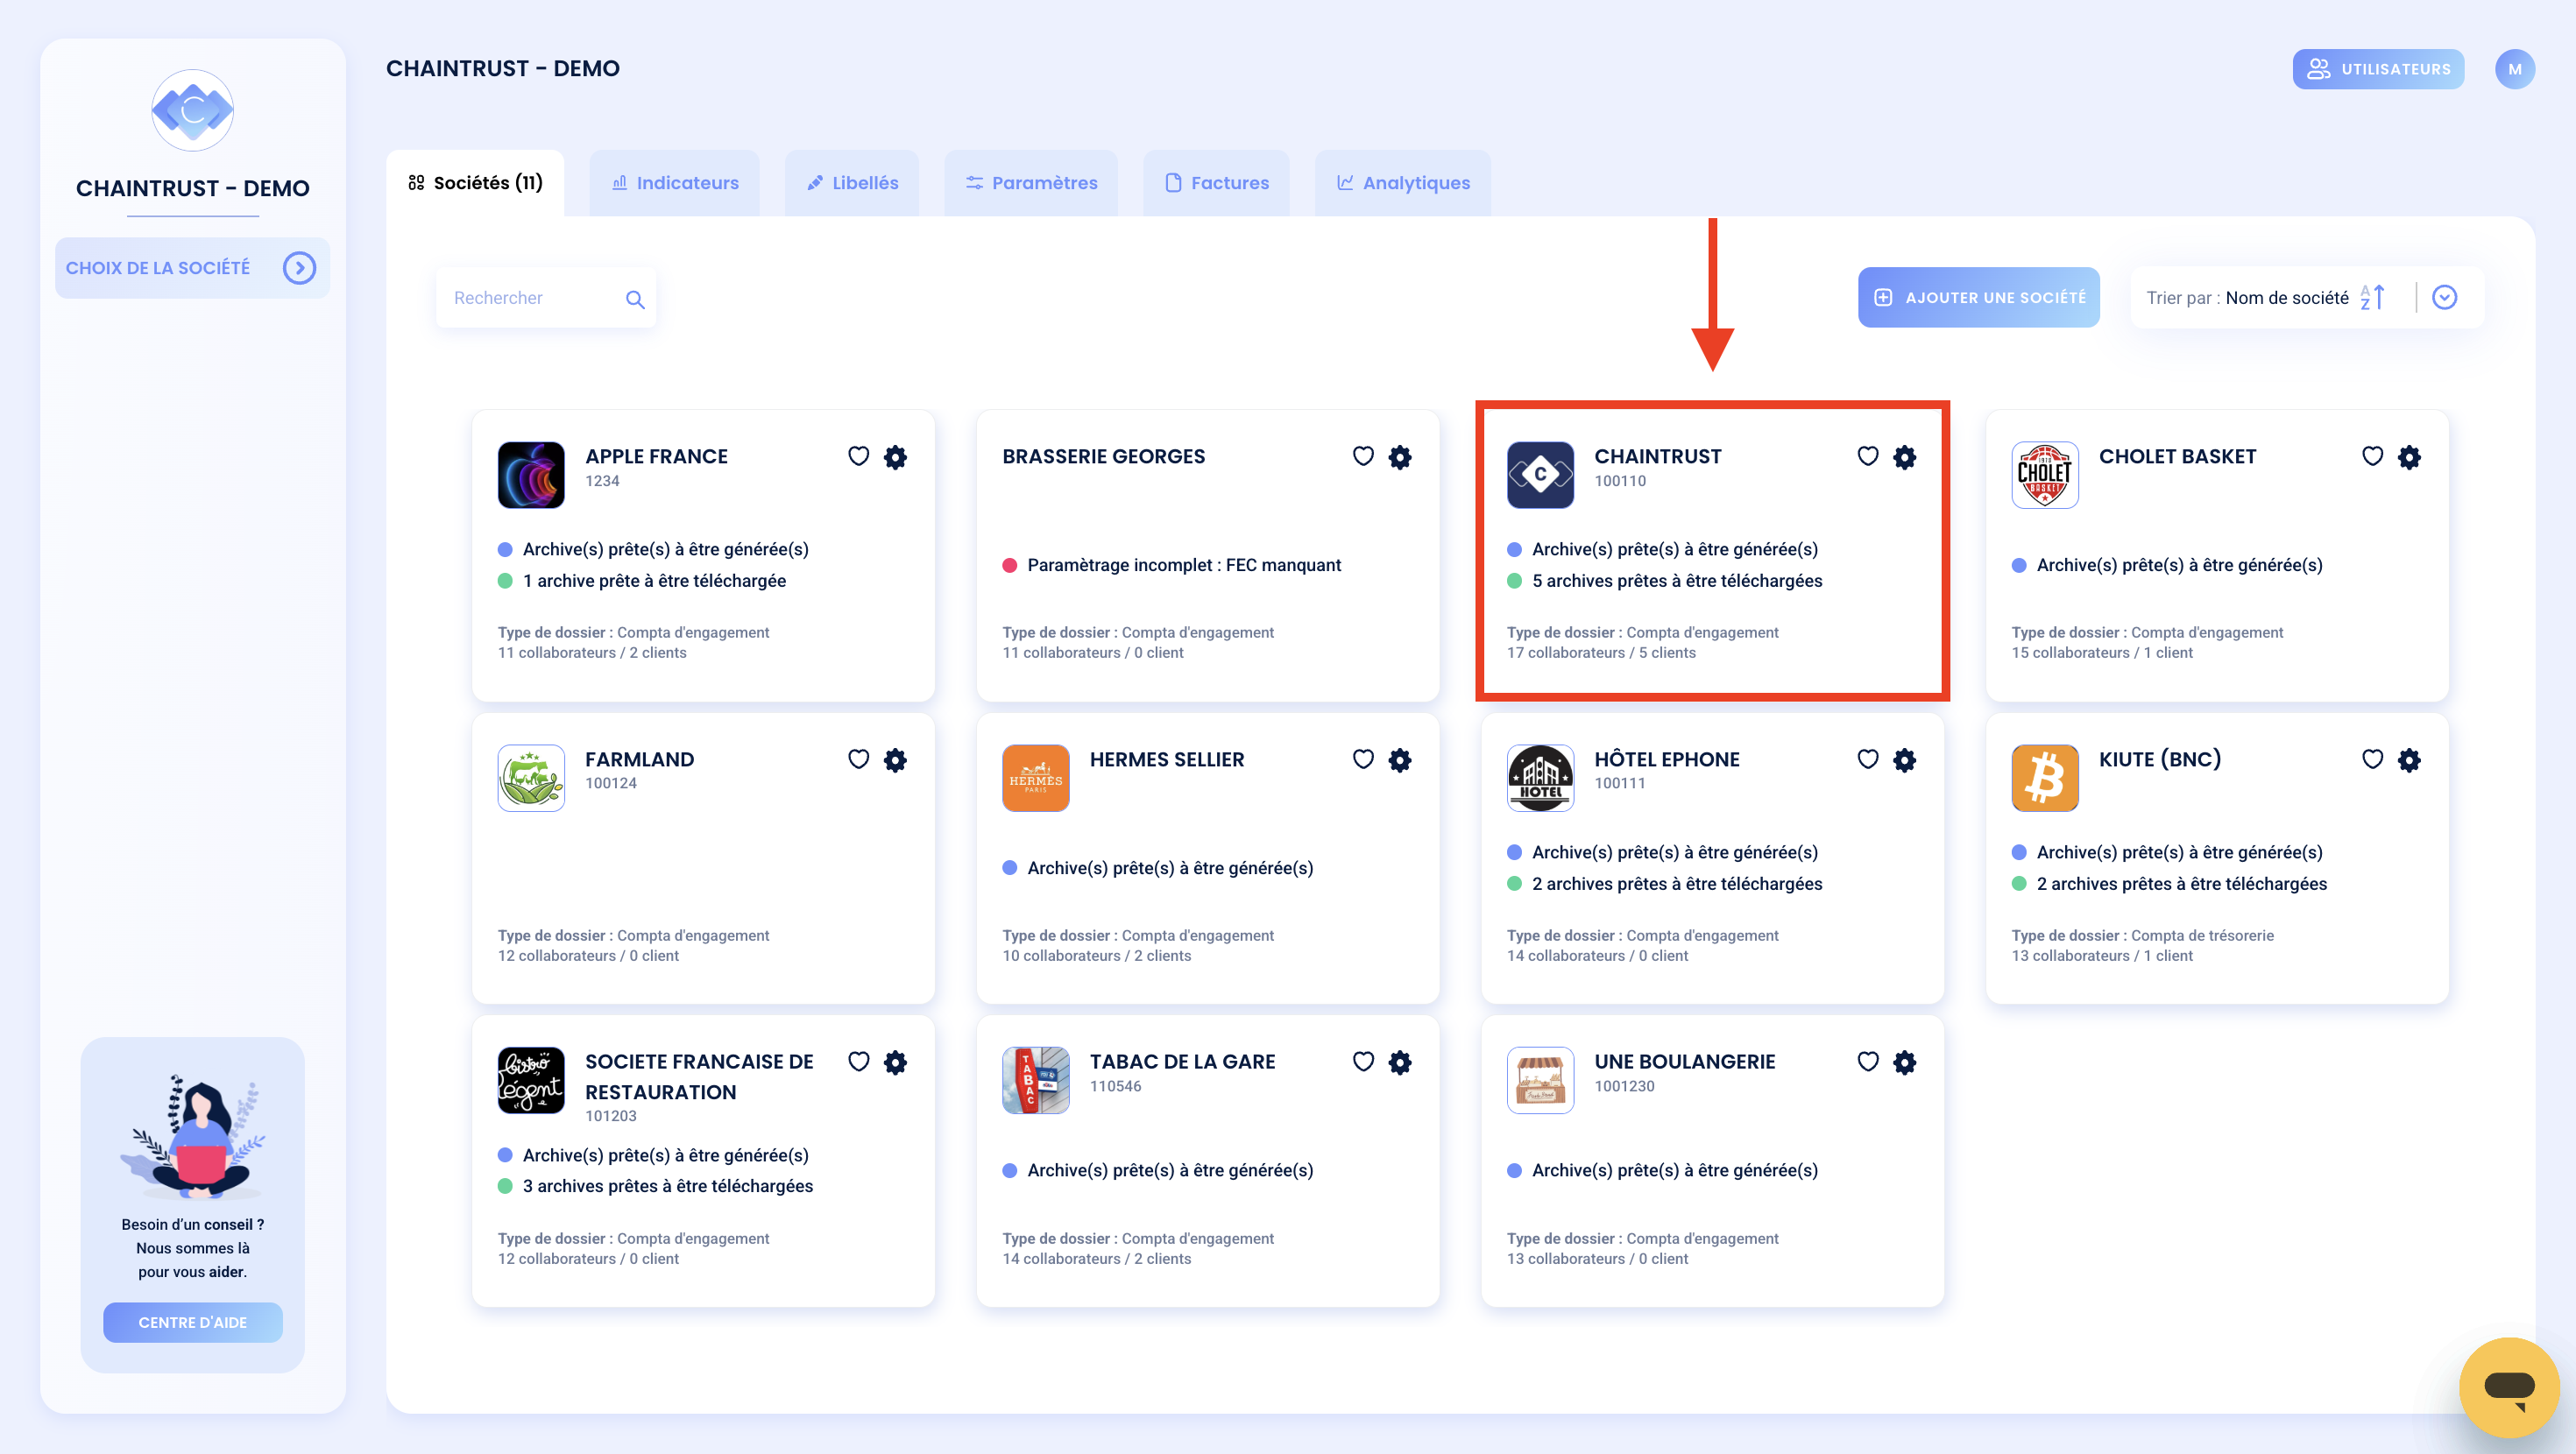
Task: Click '17 collaborateurs / 5 clients' text
Action: point(1601,652)
